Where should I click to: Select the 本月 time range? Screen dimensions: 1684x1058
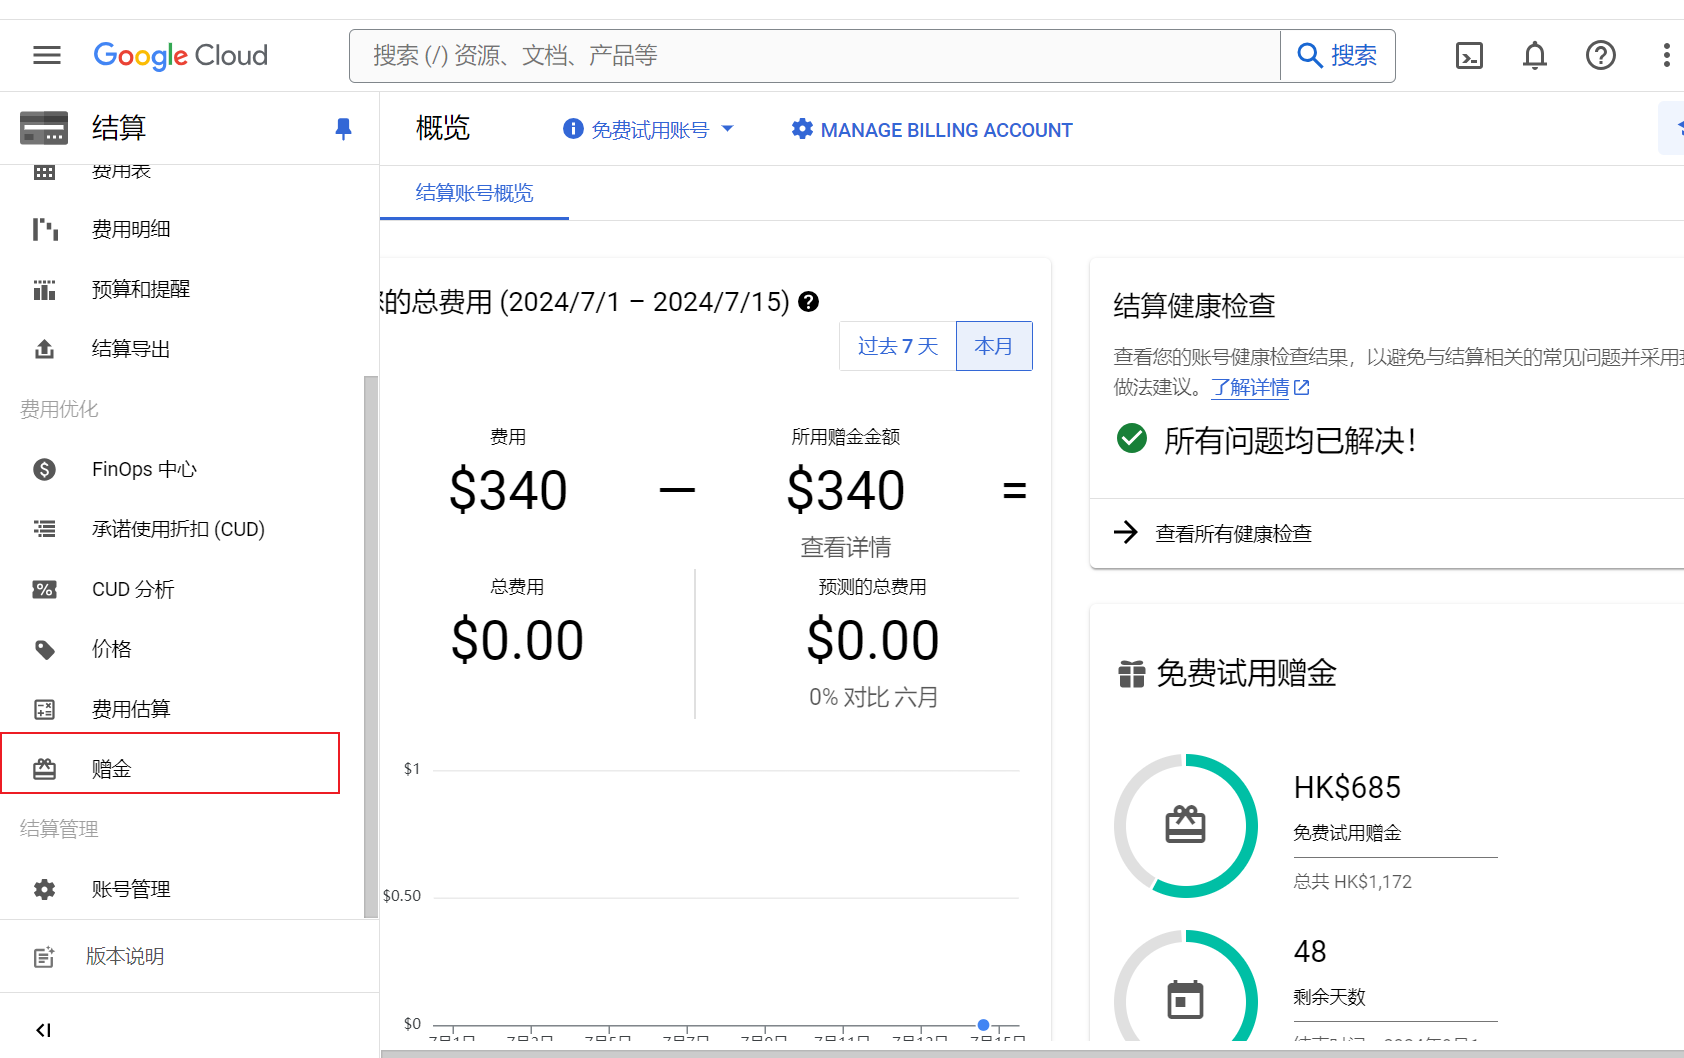pos(994,346)
